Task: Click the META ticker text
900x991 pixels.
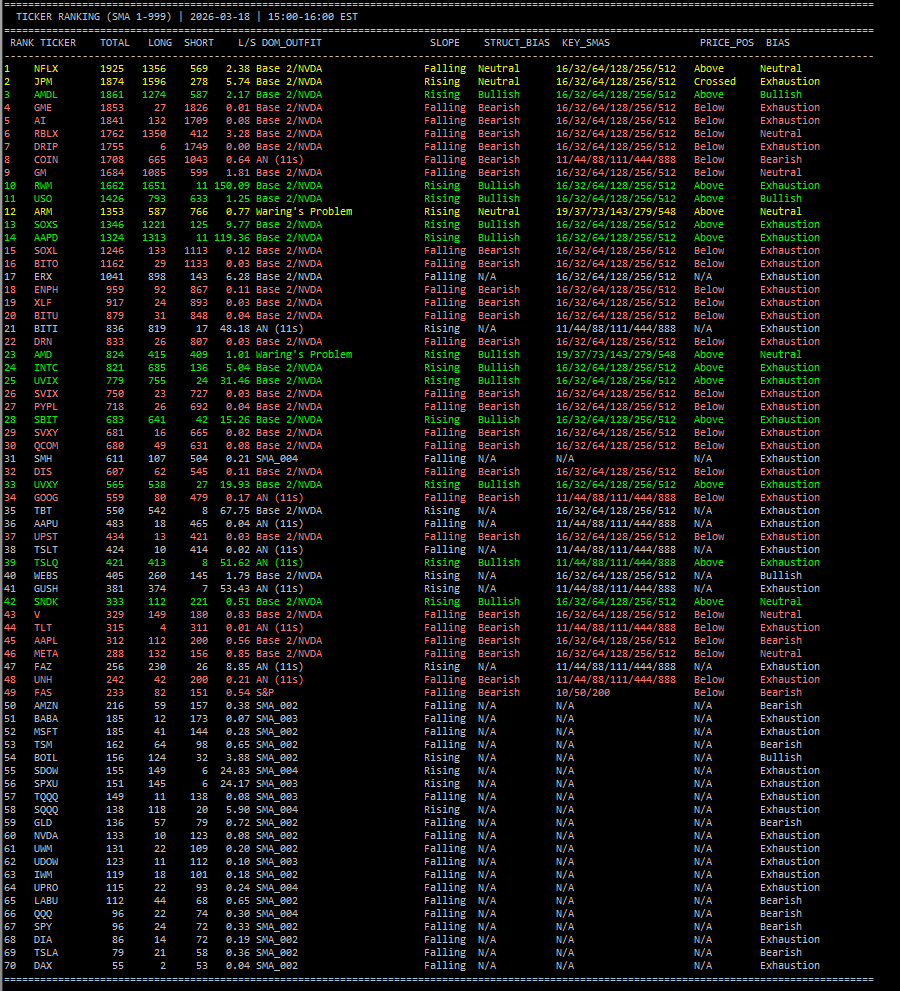Action: tap(46, 654)
